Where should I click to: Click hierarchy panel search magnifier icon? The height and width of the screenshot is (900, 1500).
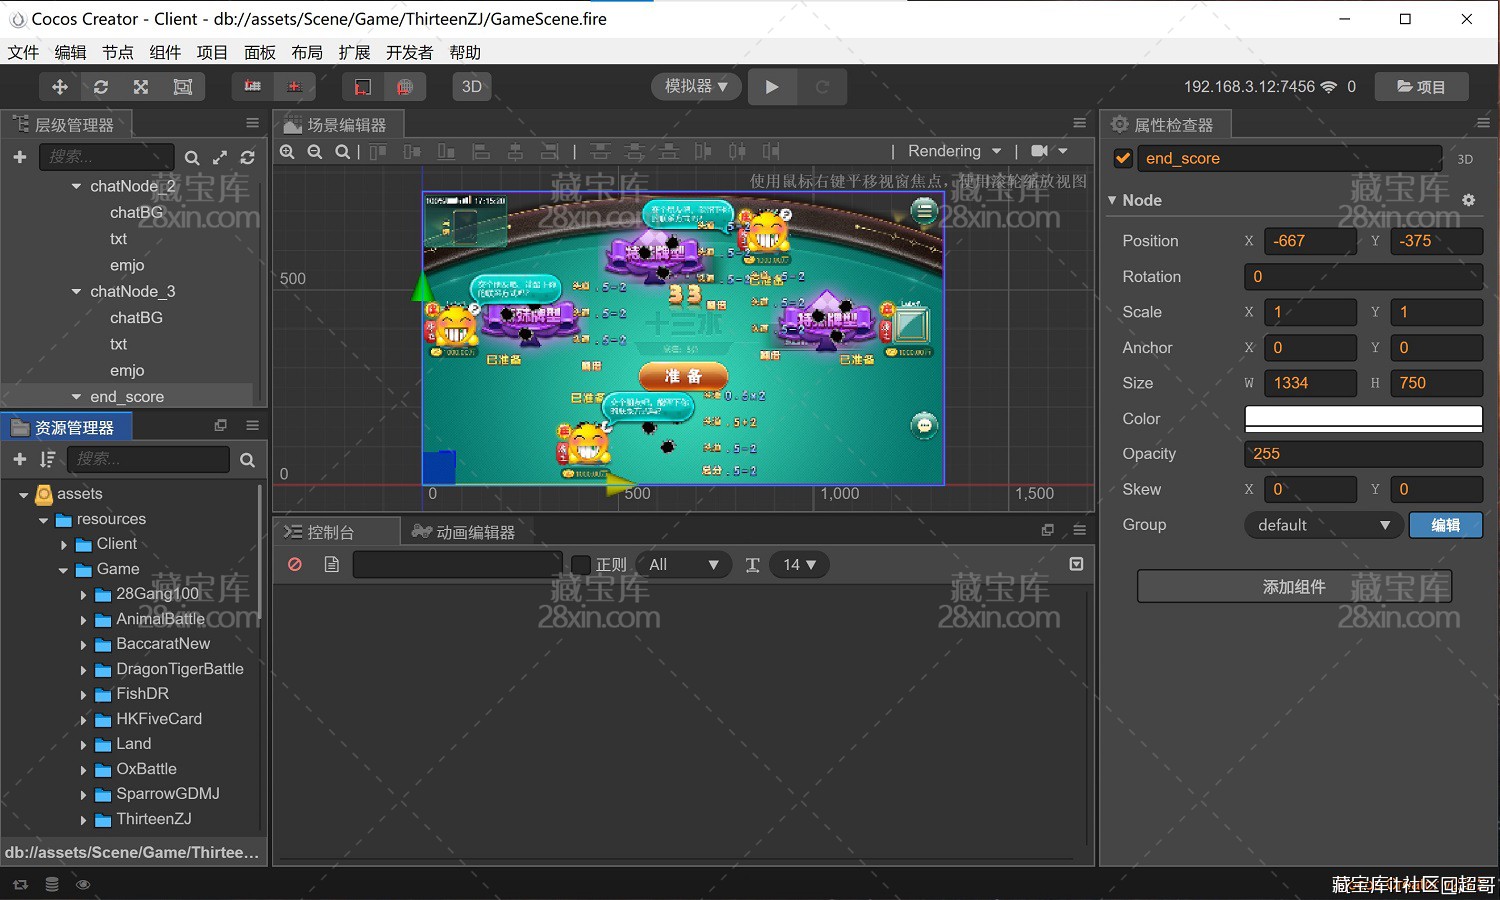coord(192,158)
